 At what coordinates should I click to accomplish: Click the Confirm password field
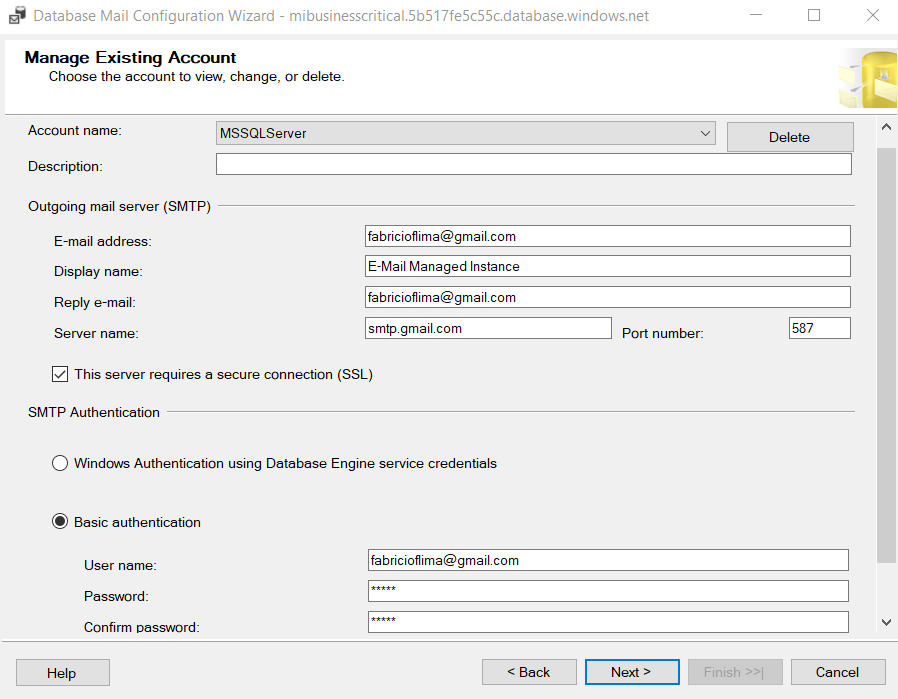[x=608, y=622]
